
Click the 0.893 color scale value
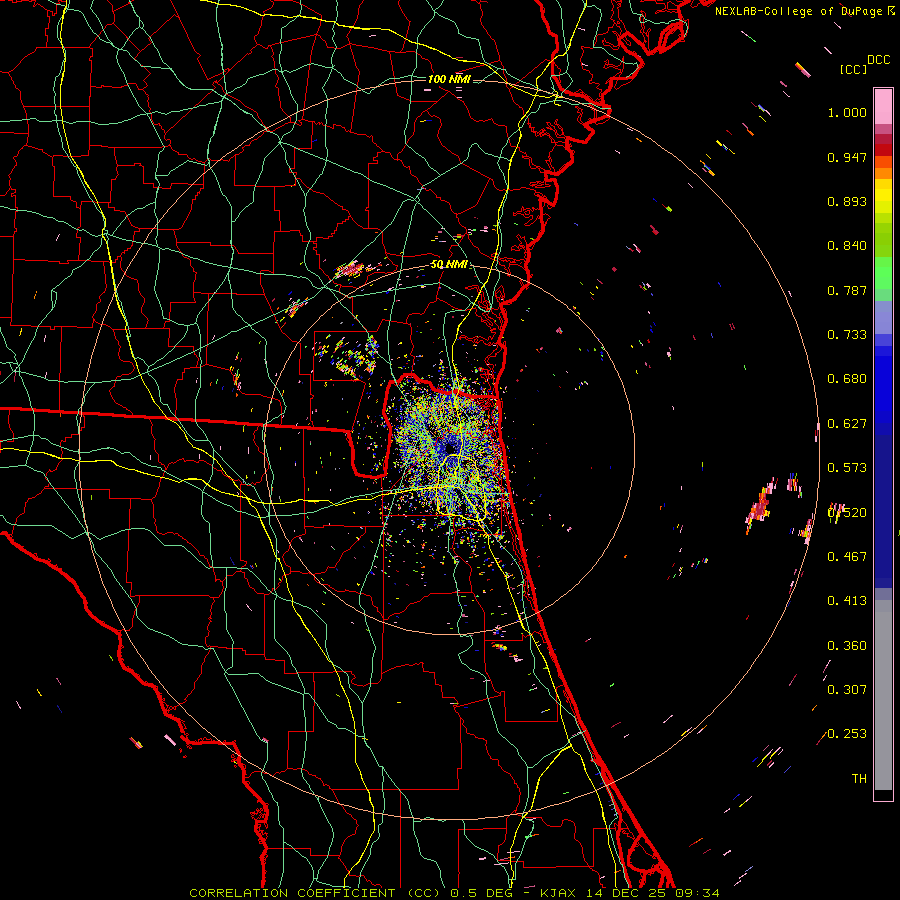pos(847,201)
